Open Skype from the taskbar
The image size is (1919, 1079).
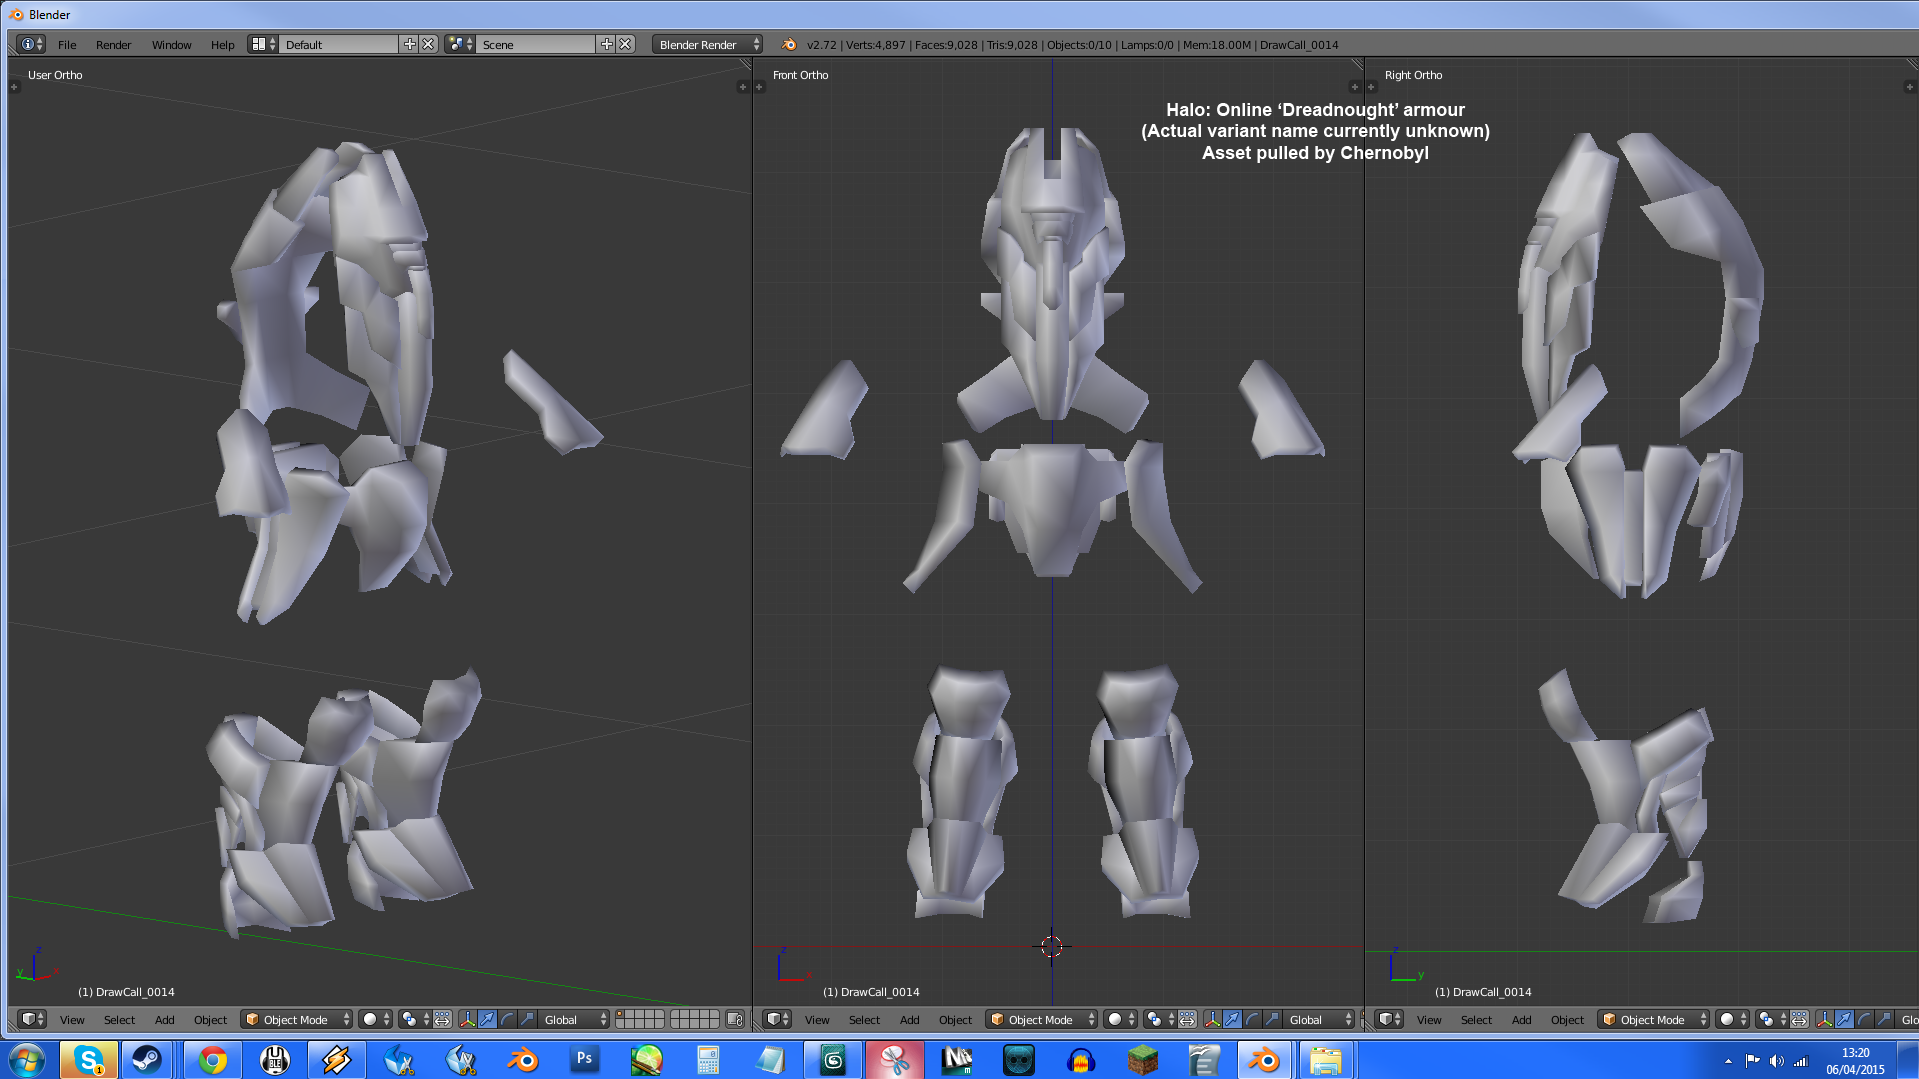coord(88,1060)
